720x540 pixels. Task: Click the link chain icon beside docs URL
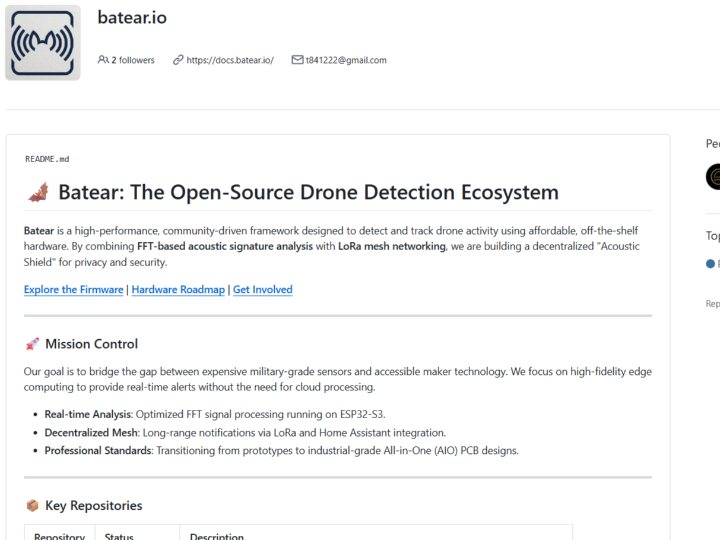[178, 60]
